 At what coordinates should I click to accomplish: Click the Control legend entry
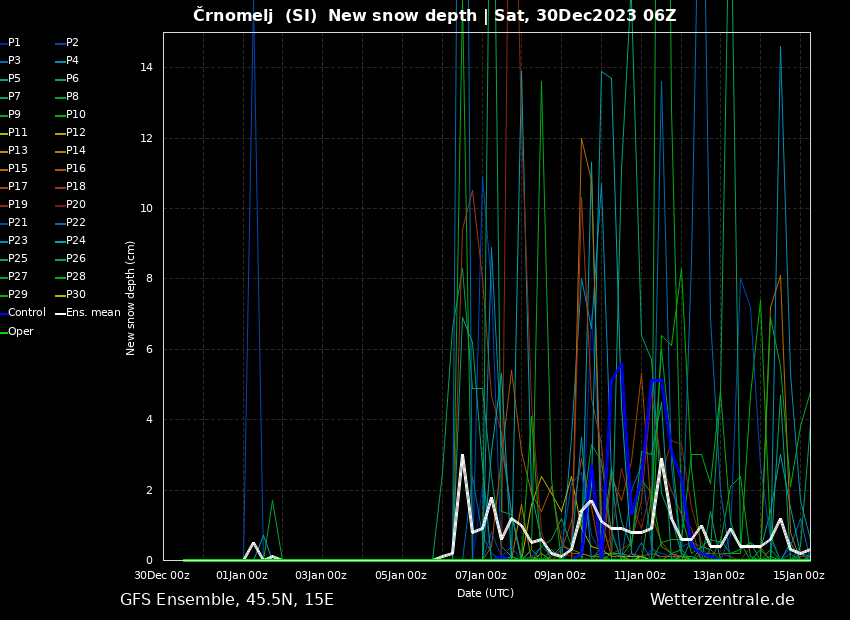pyautogui.click(x=27, y=313)
